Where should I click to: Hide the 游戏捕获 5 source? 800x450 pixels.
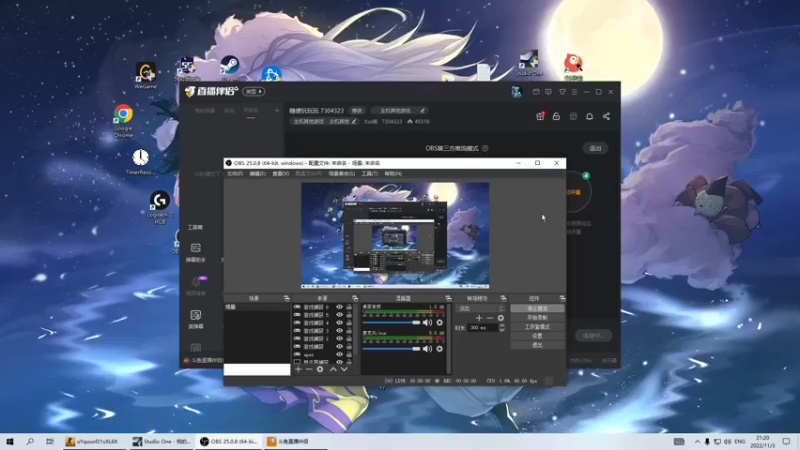(x=339, y=315)
